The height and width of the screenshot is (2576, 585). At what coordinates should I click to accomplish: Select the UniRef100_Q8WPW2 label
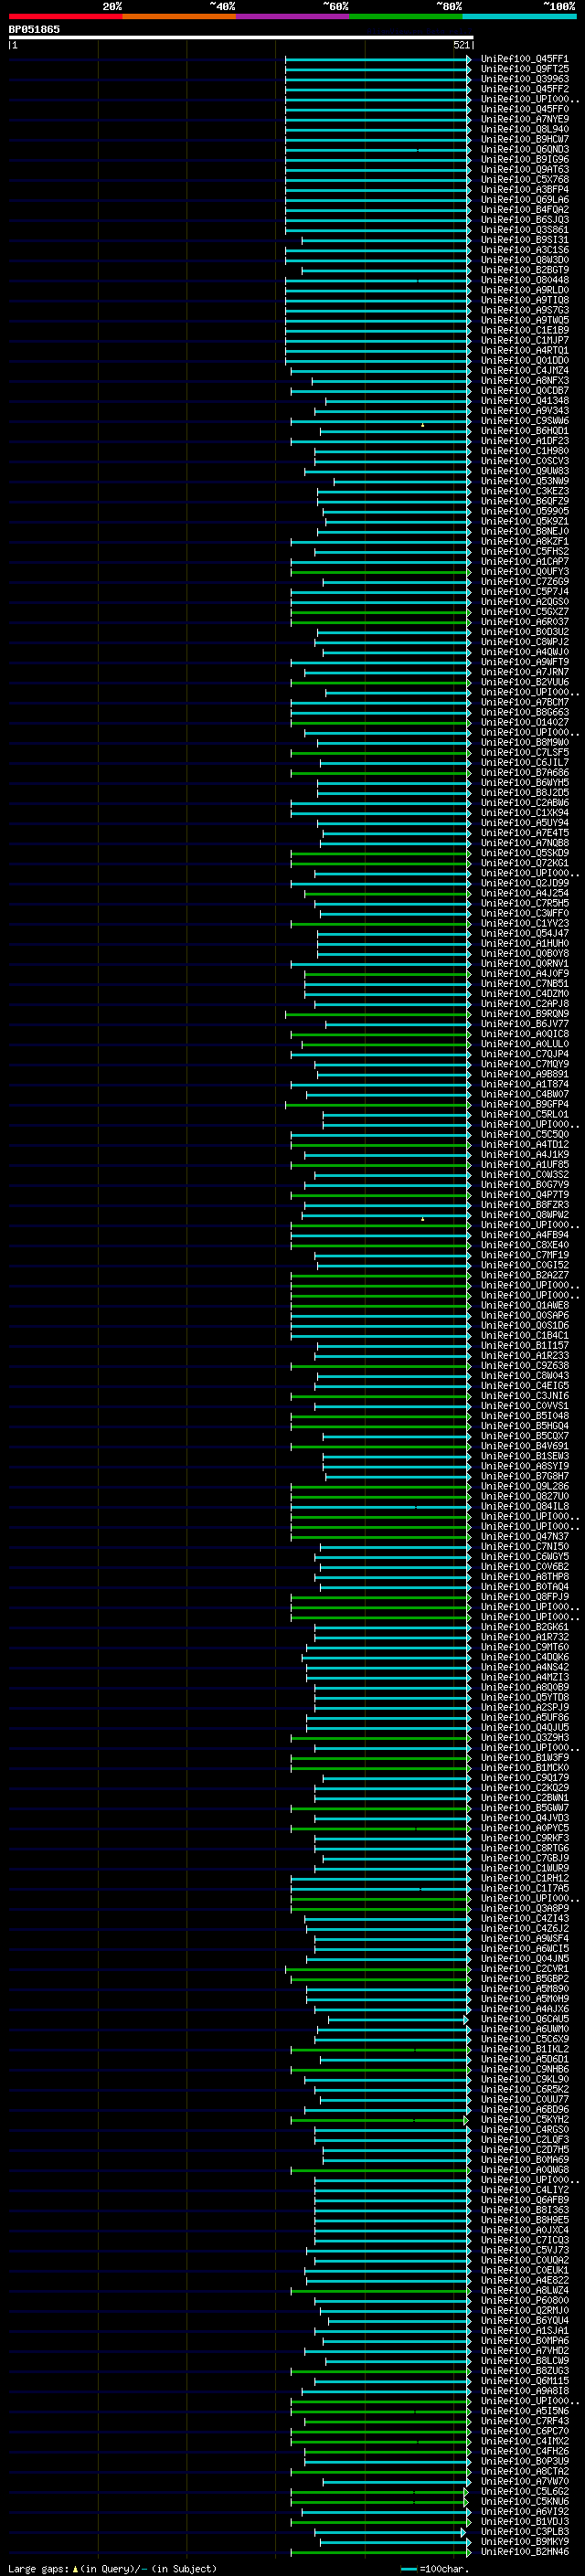(x=524, y=1215)
